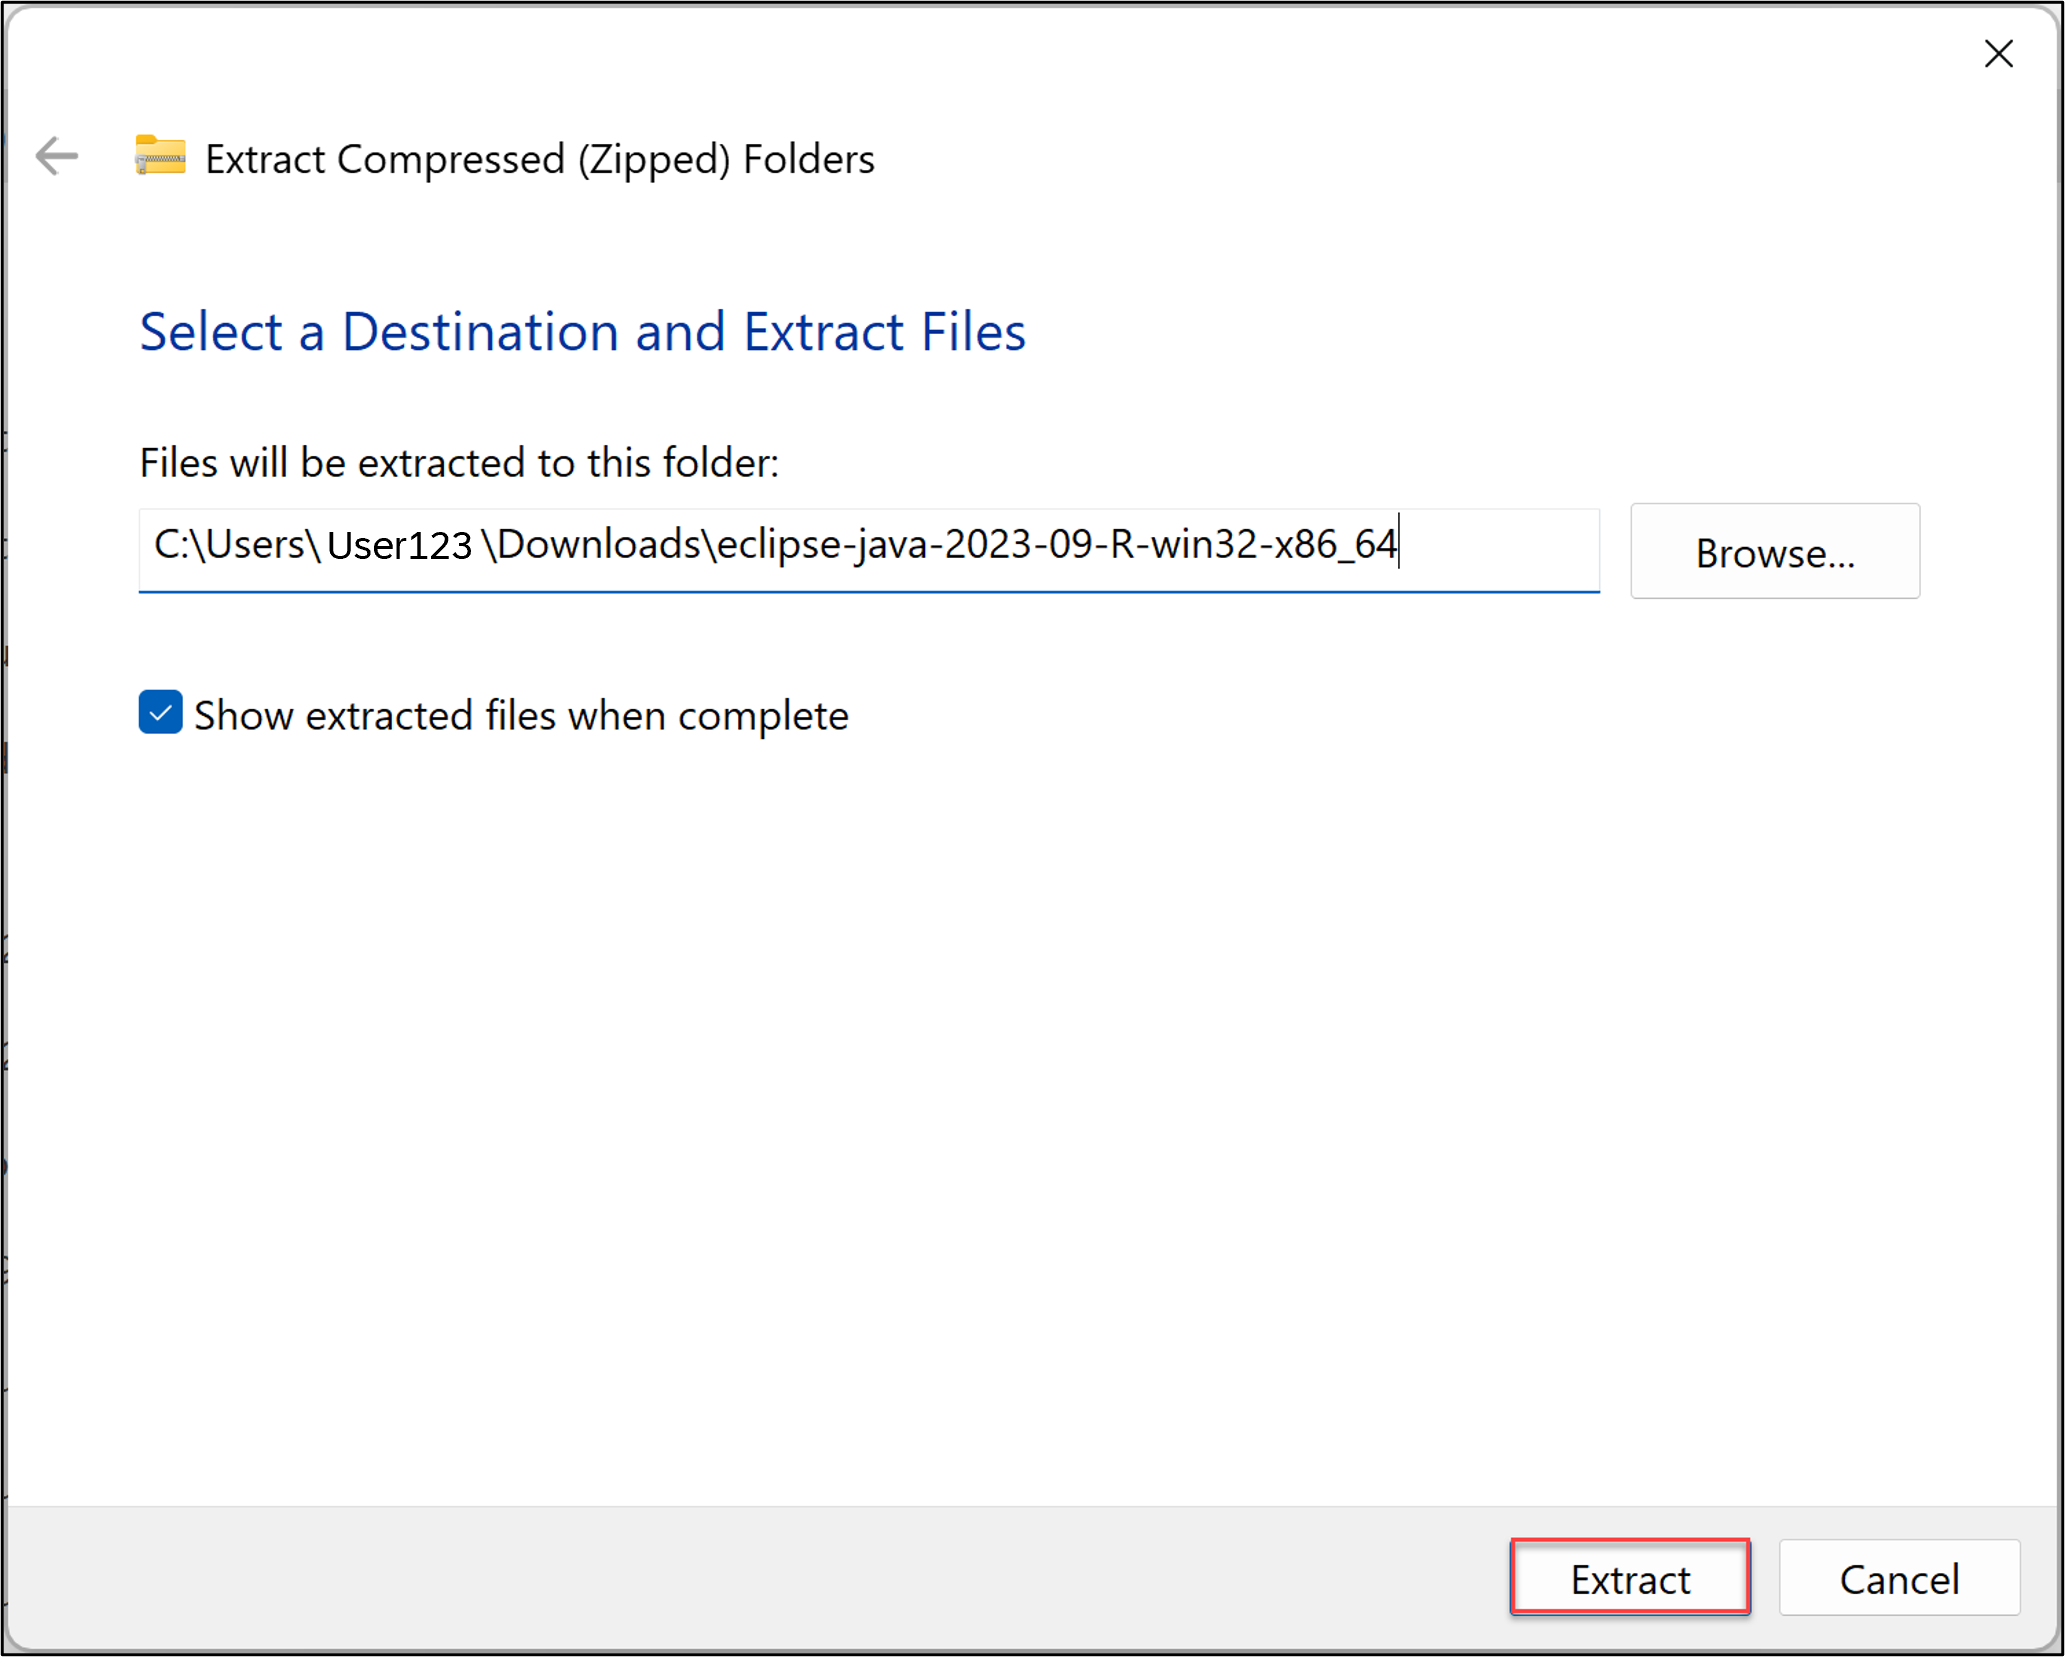Click the 'Extract Compressed (Zipped) Folders' title text
Image resolution: width=2065 pixels, height=1657 pixels.
click(540, 159)
